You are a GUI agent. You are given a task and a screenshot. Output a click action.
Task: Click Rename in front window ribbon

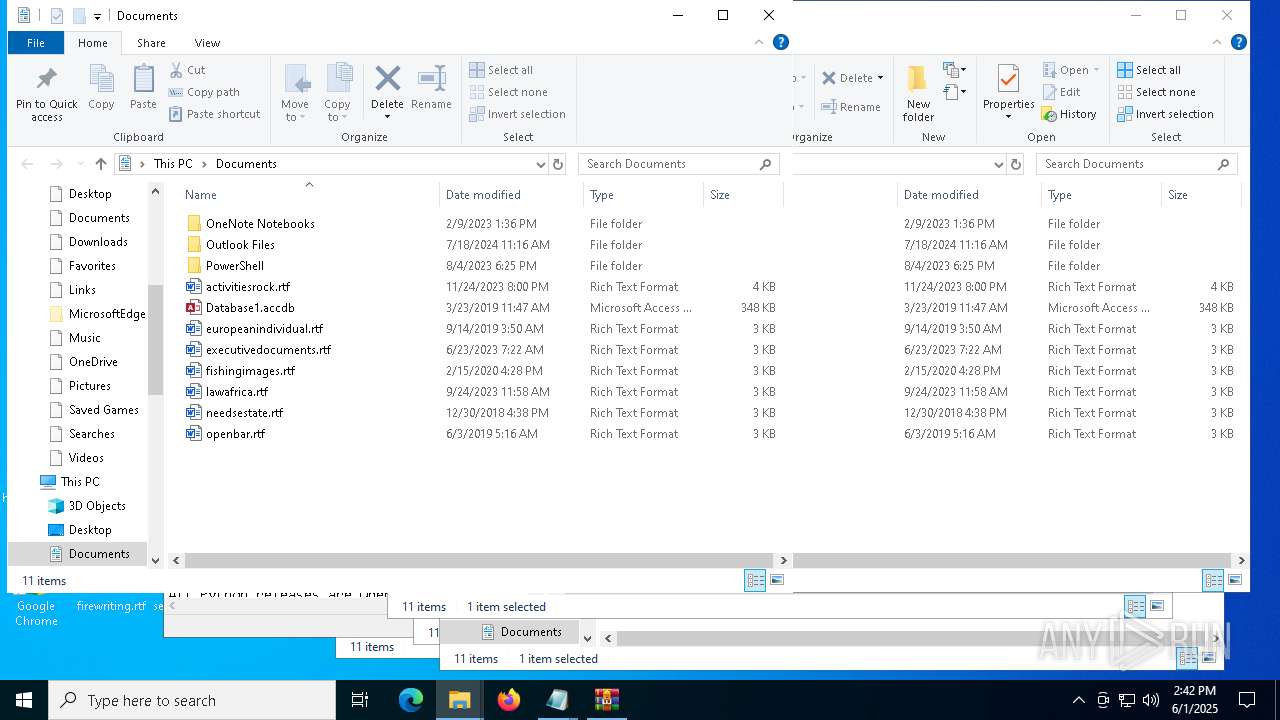(431, 88)
